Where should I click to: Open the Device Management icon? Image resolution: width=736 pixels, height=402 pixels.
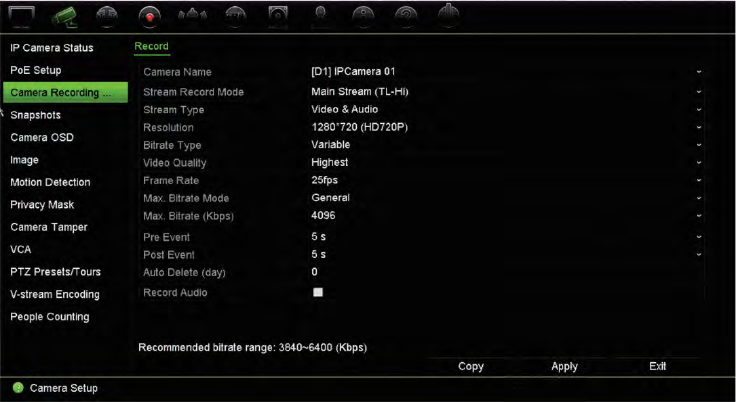235,17
